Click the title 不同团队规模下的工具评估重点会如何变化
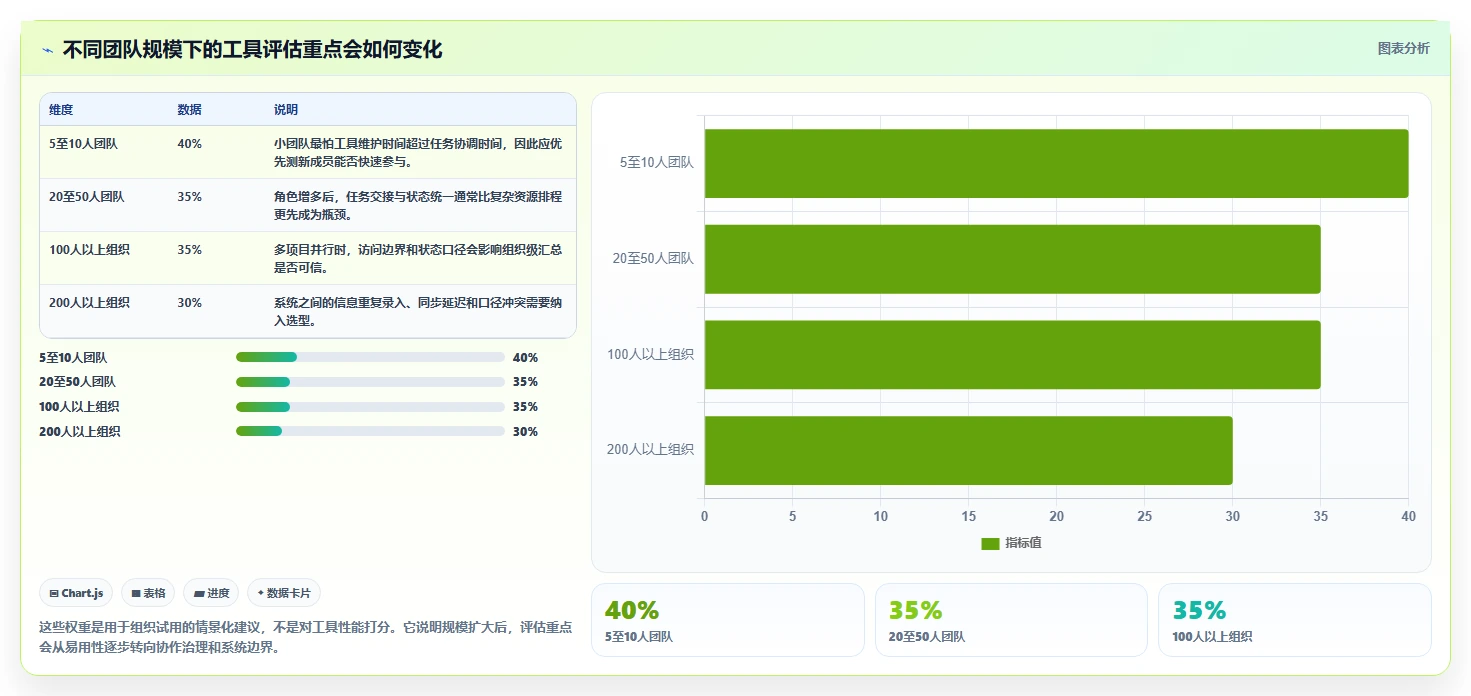Image resolution: width=1471 pixels, height=696 pixels. point(252,50)
